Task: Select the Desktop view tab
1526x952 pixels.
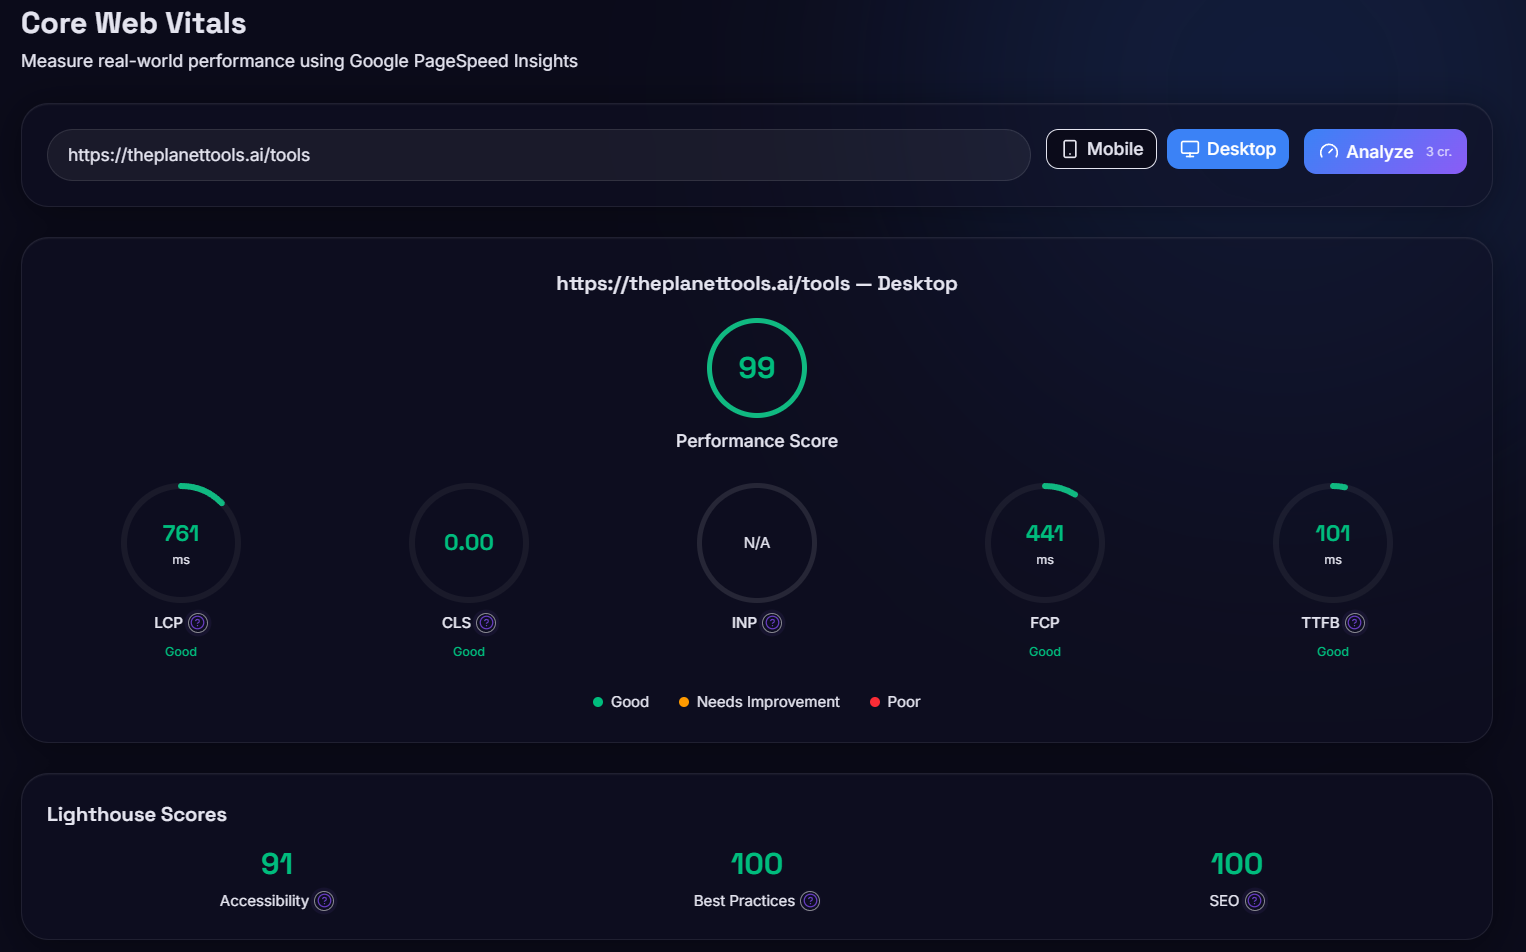Action: coord(1228,148)
